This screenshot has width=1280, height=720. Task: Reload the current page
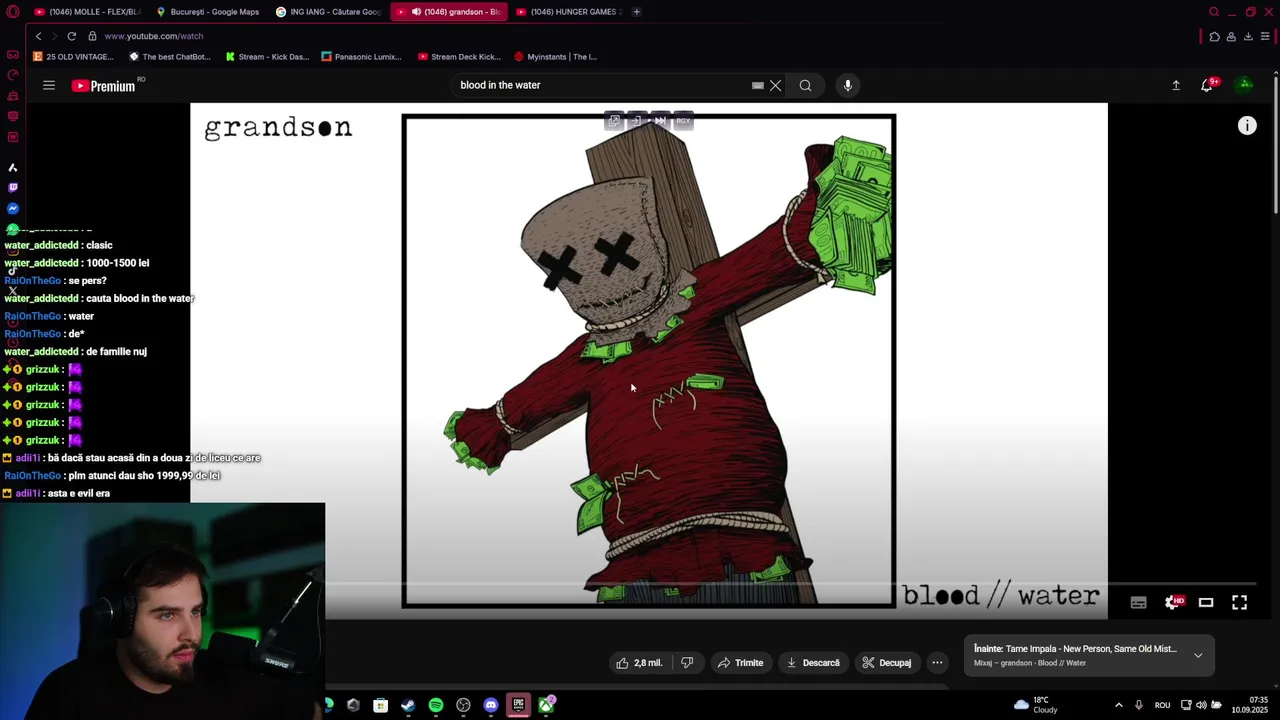[71, 36]
